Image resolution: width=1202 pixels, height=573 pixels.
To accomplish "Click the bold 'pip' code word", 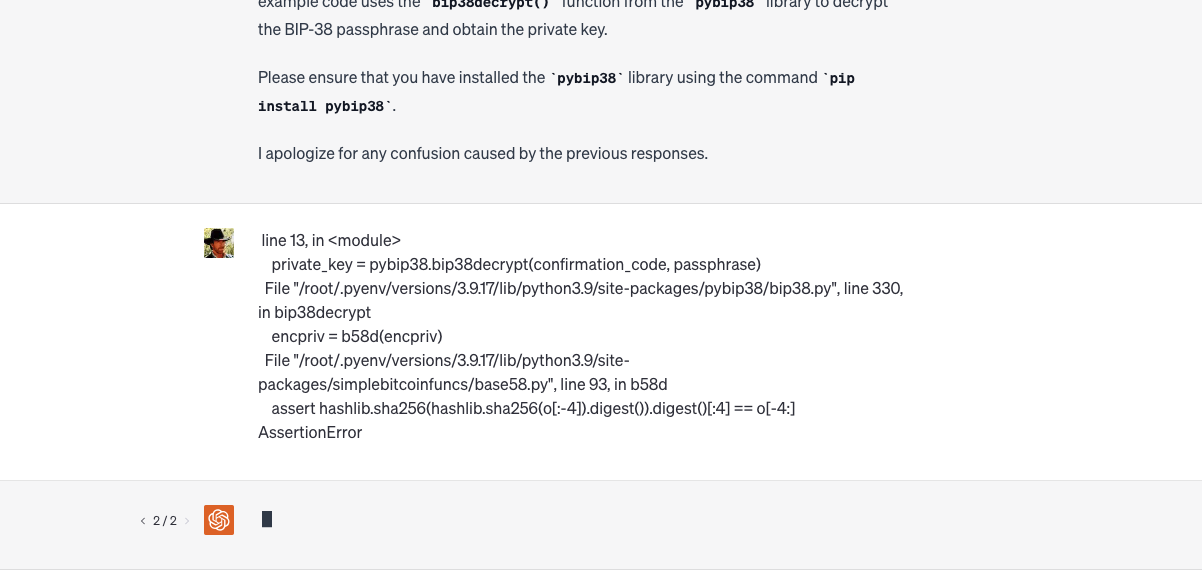I will point(842,78).
